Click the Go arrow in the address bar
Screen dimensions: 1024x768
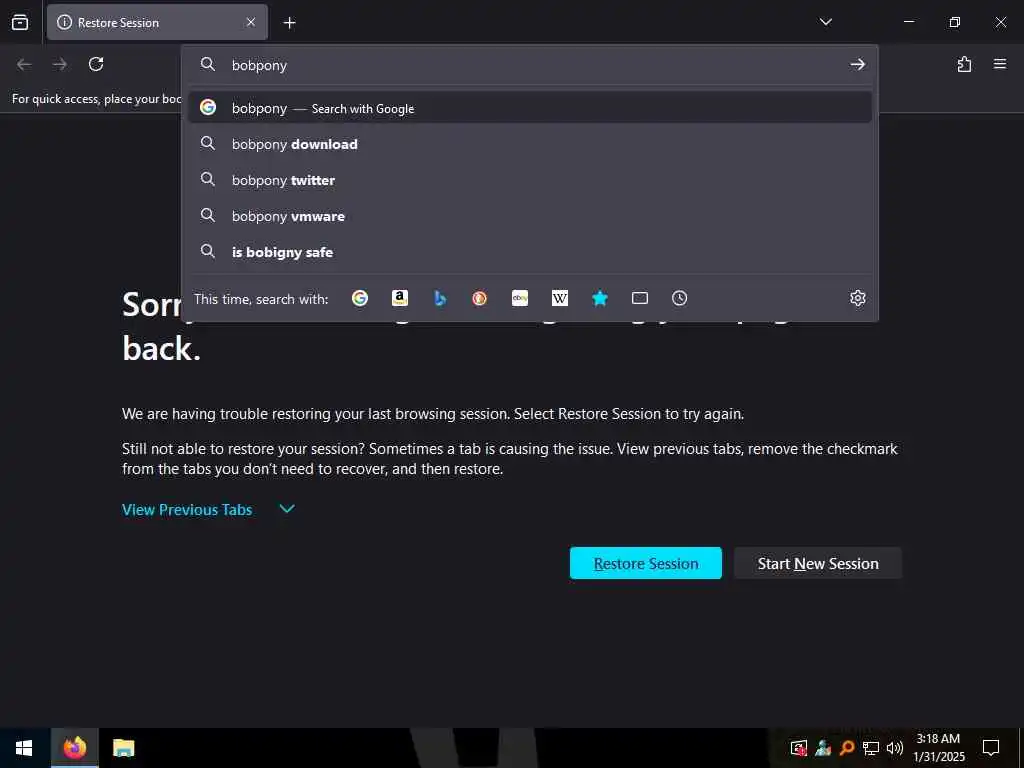[857, 64]
